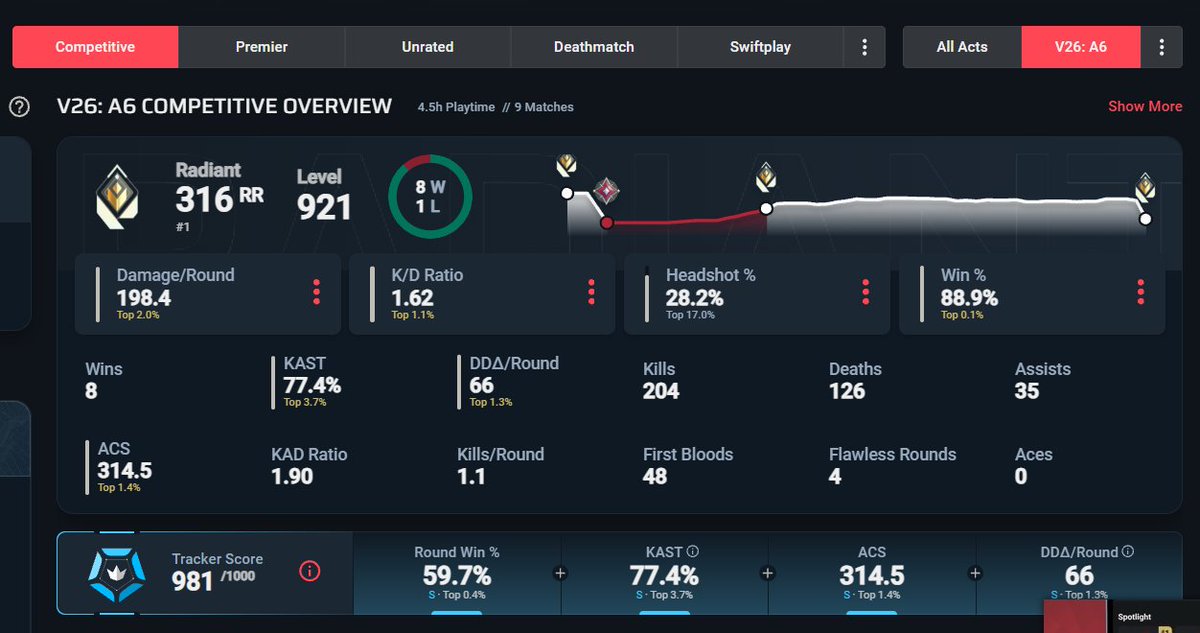Click the plus icon between KAST and ACS
This screenshot has width=1200, height=633.
tap(768, 573)
